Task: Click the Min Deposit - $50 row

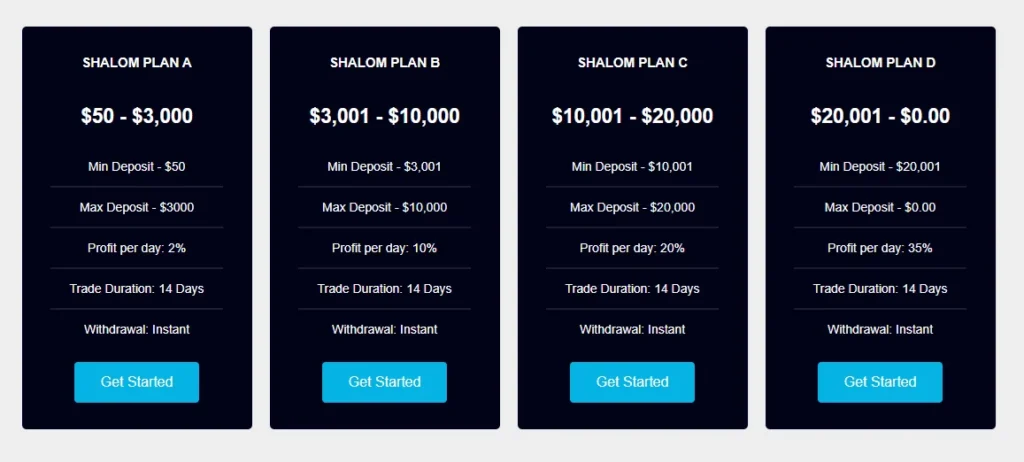Action: click(137, 167)
